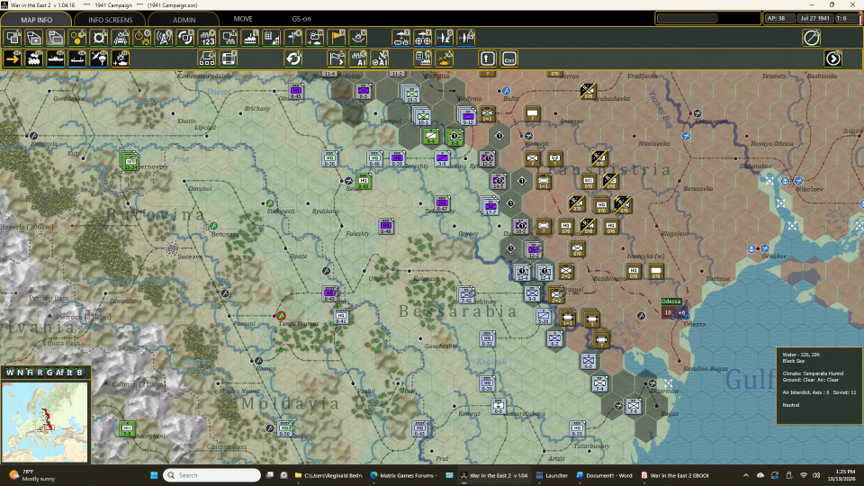Toggle the calendar grid icon
This screenshot has height=486, width=864.
[272, 38]
